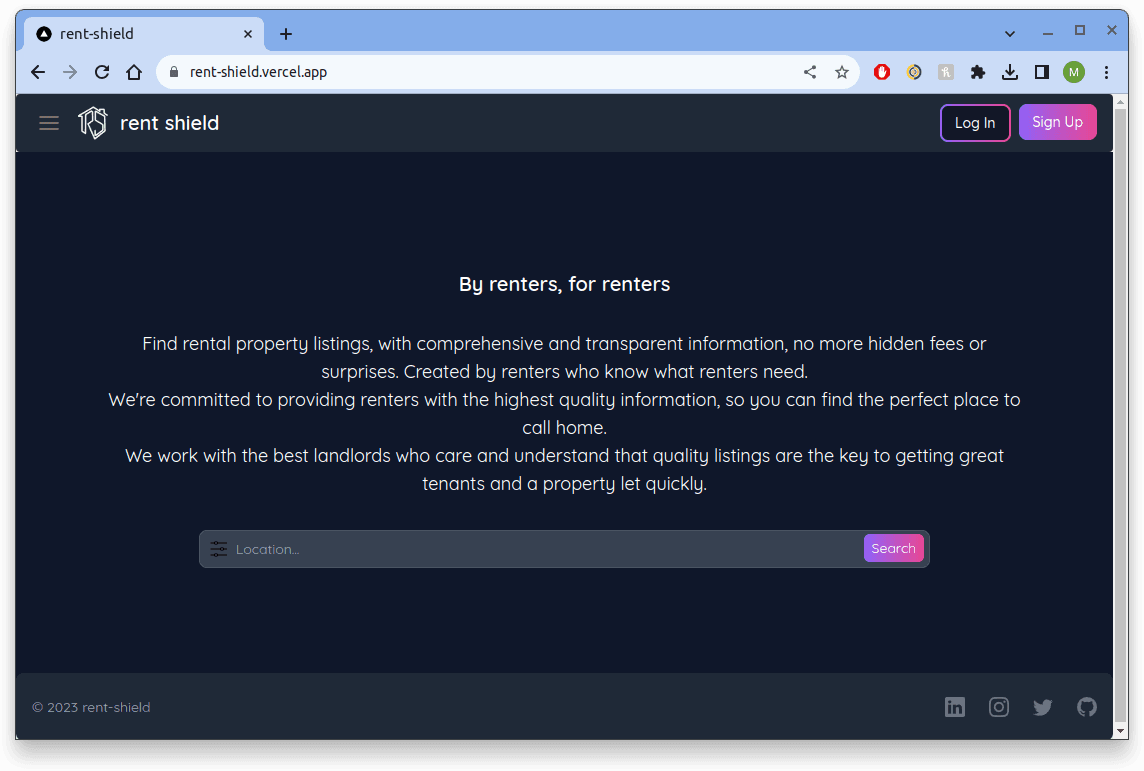Click the 'By renters, for renters' heading
The width and height of the screenshot is (1144, 771).
[564, 284]
